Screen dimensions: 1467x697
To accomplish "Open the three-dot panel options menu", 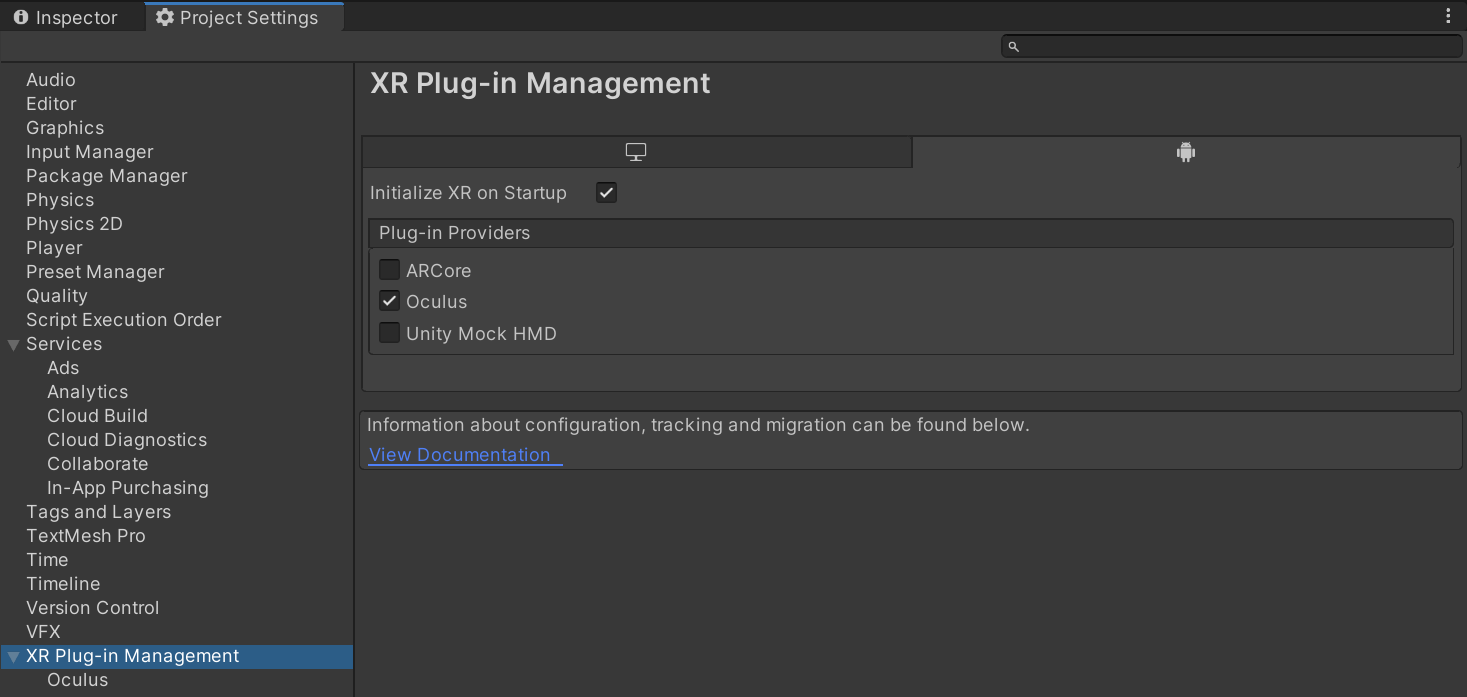I will coord(1448,16).
